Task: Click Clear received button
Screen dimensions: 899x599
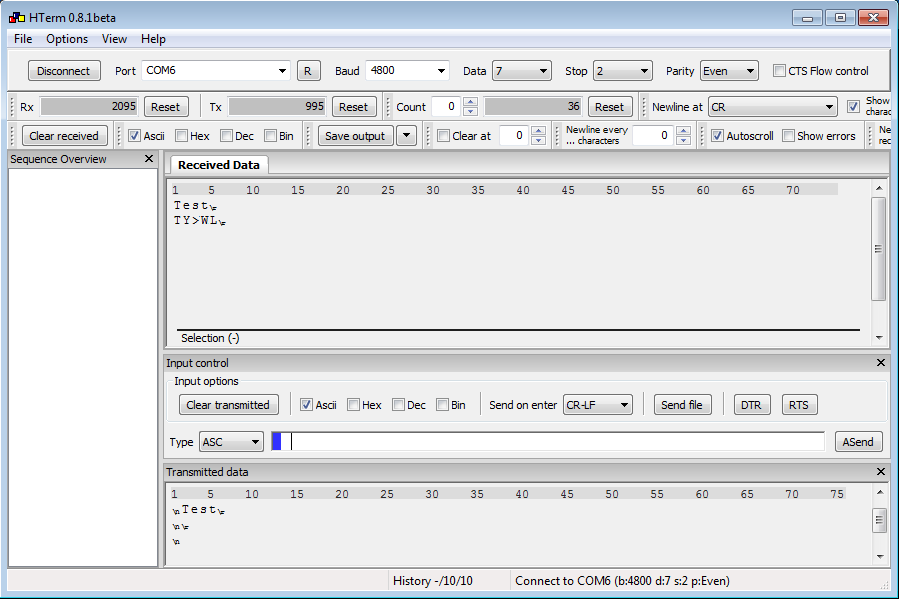Action: tap(64, 136)
